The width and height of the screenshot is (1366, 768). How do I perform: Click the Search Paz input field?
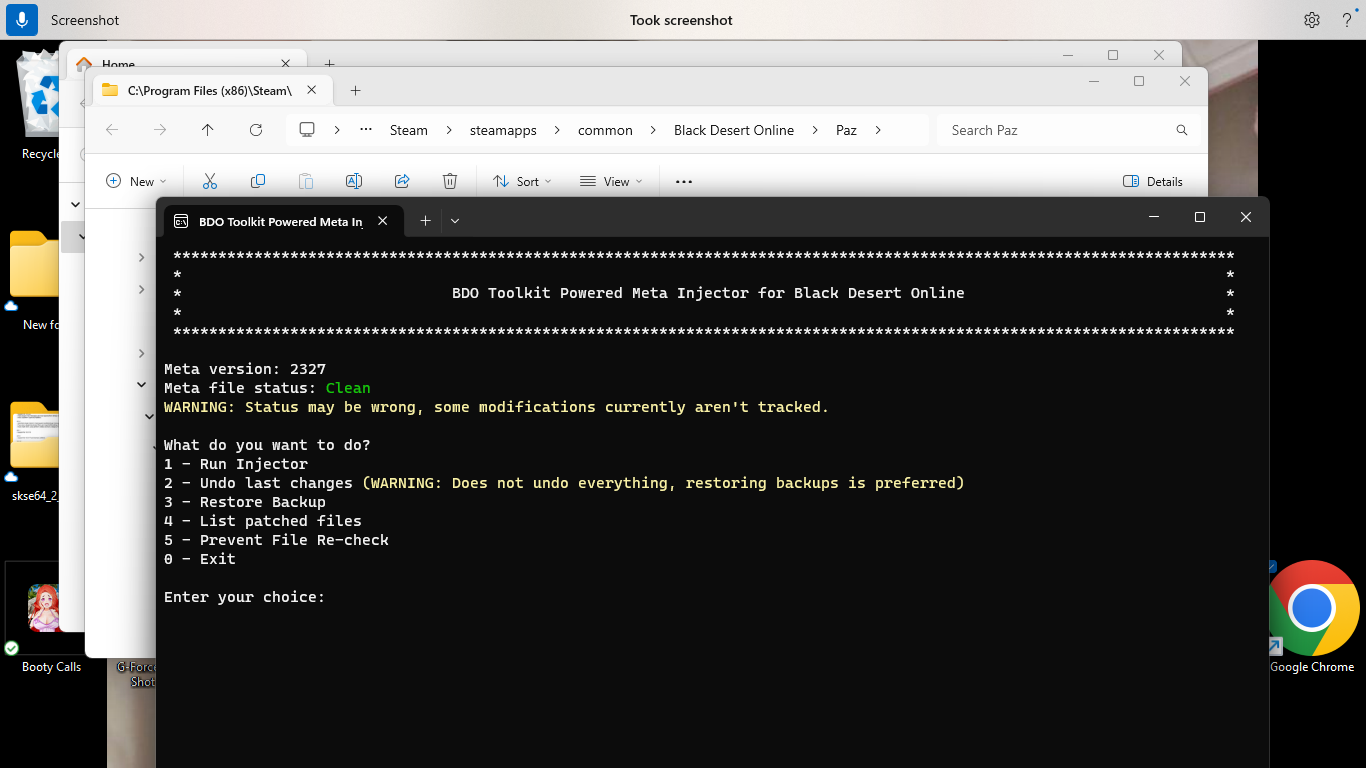pos(1060,130)
